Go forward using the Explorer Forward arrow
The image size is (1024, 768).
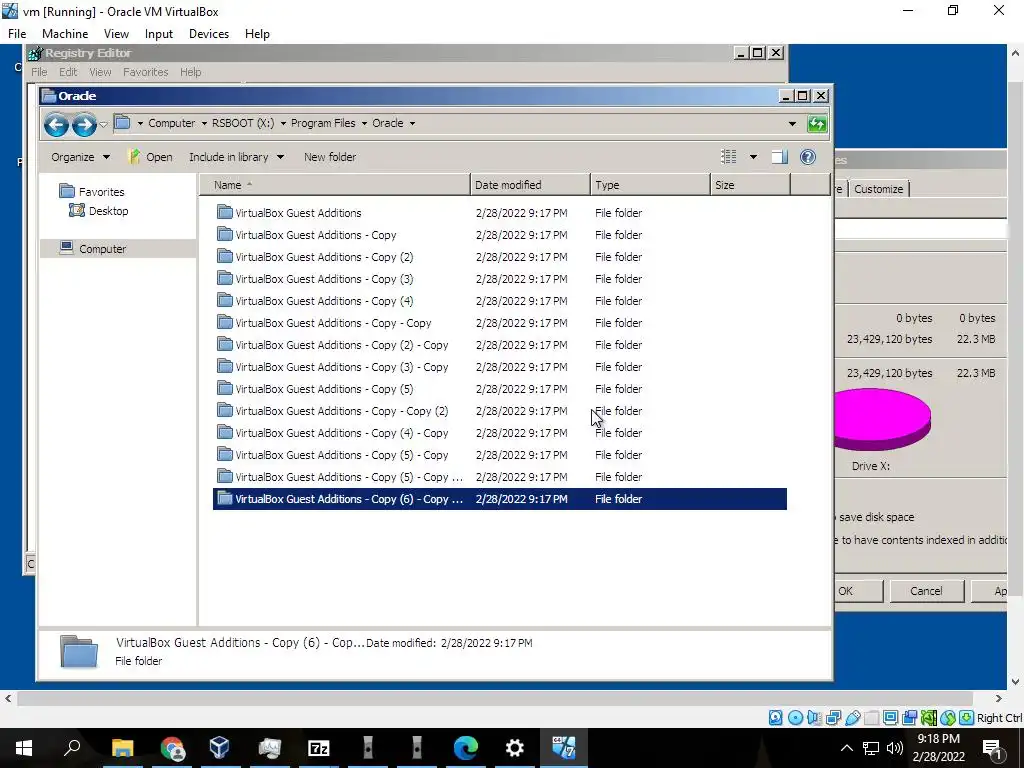[84, 124]
